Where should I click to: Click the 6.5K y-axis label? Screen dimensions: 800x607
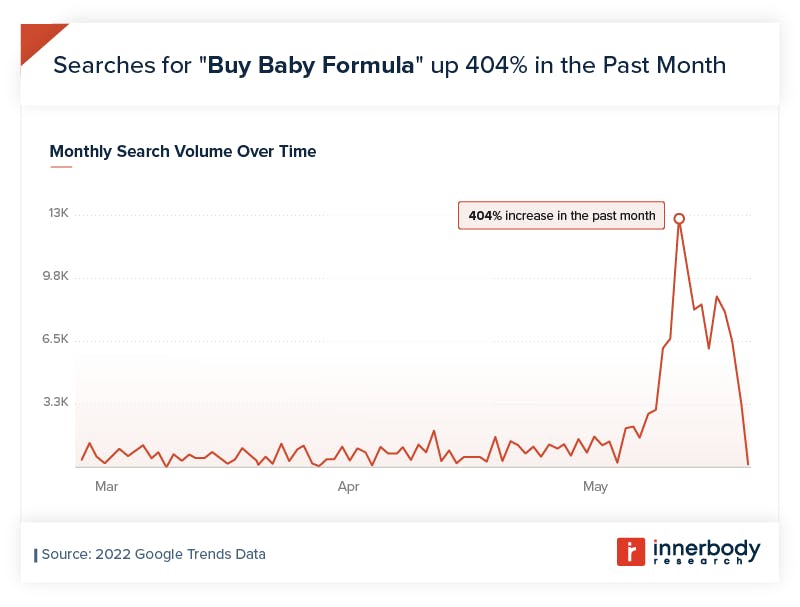point(55,339)
